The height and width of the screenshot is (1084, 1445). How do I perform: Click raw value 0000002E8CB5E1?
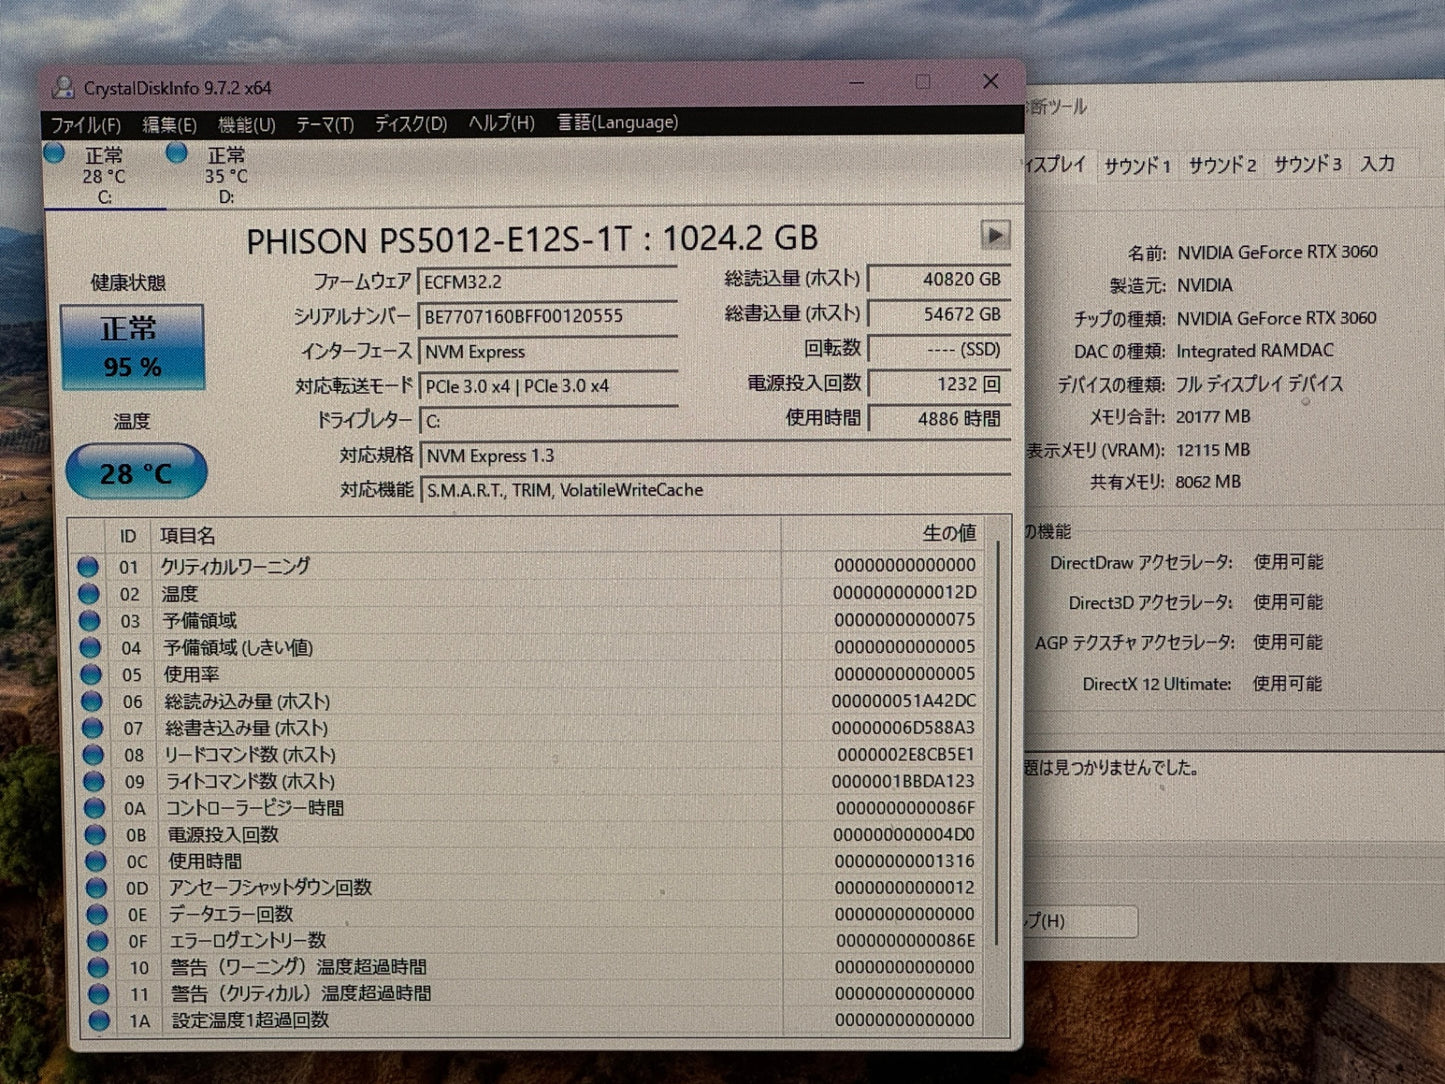906,754
